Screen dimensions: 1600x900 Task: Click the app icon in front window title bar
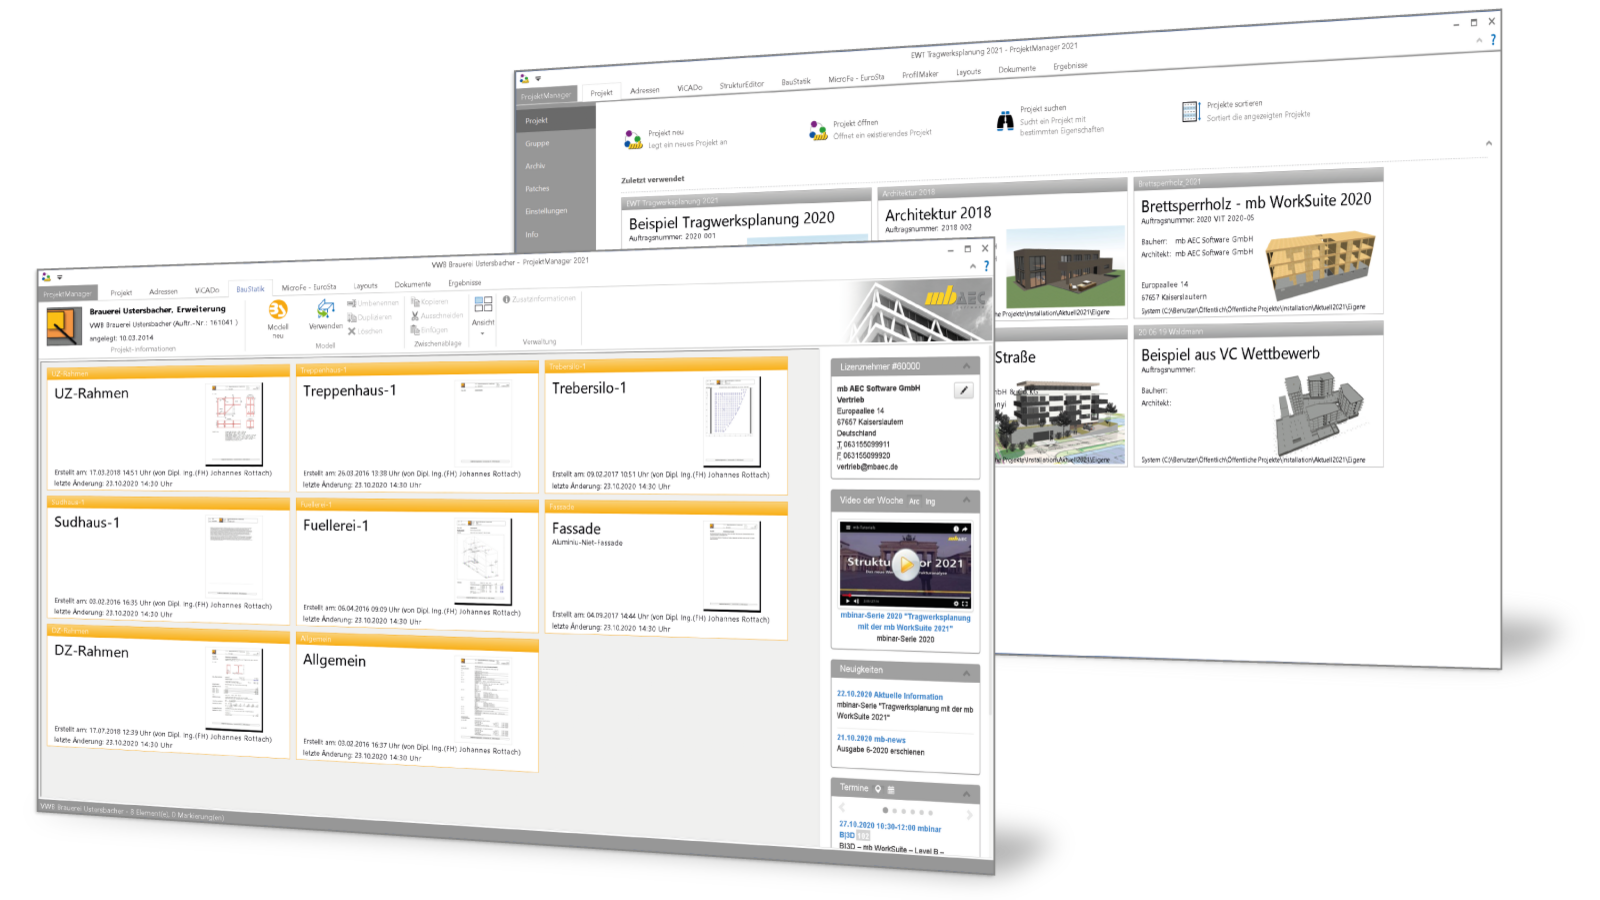(x=46, y=277)
